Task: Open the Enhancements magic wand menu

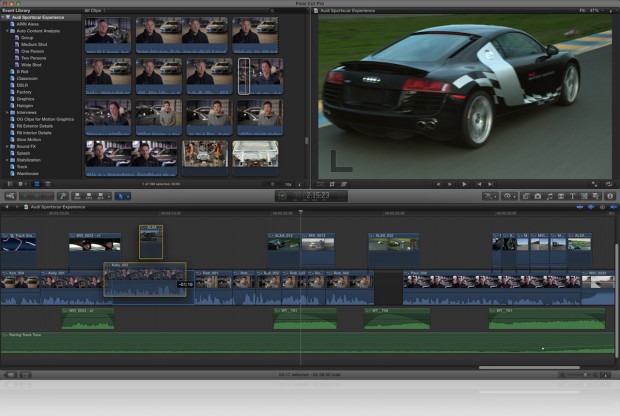Action: point(488,196)
